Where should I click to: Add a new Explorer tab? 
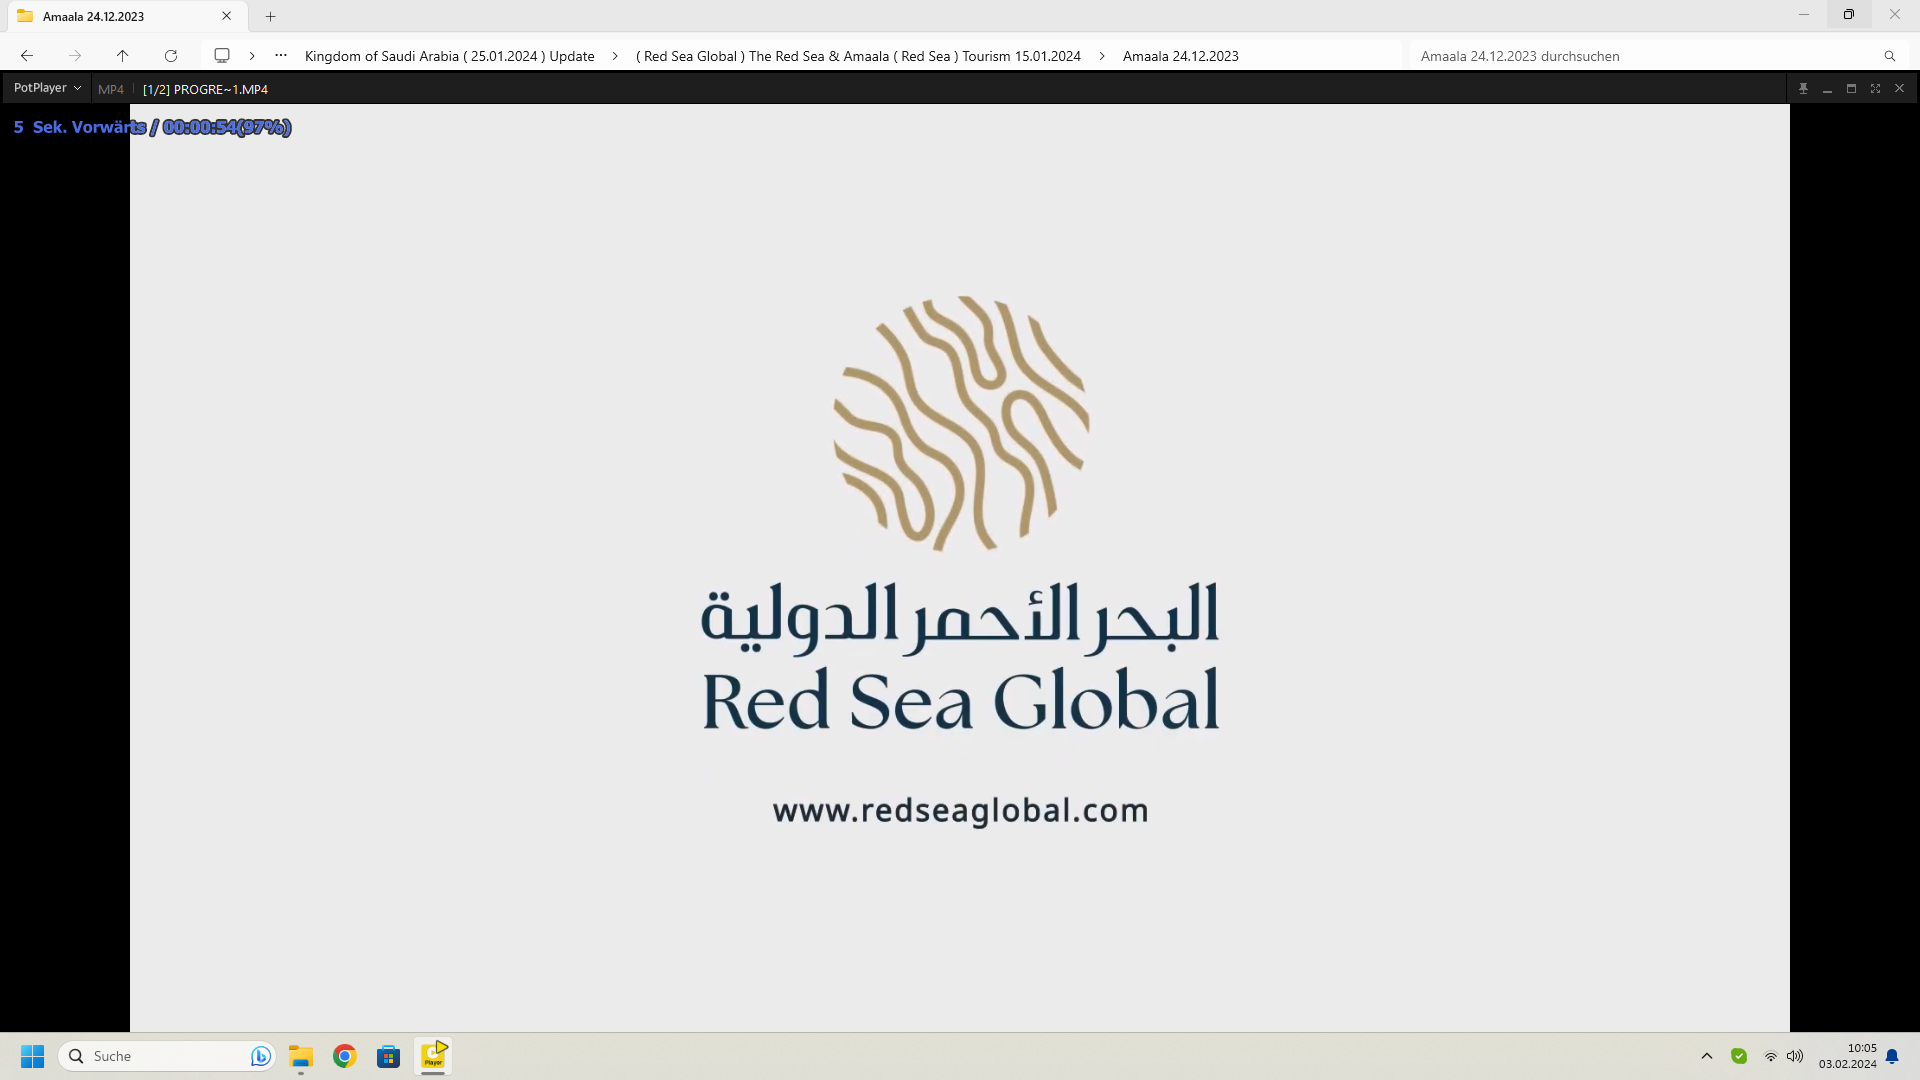click(270, 16)
